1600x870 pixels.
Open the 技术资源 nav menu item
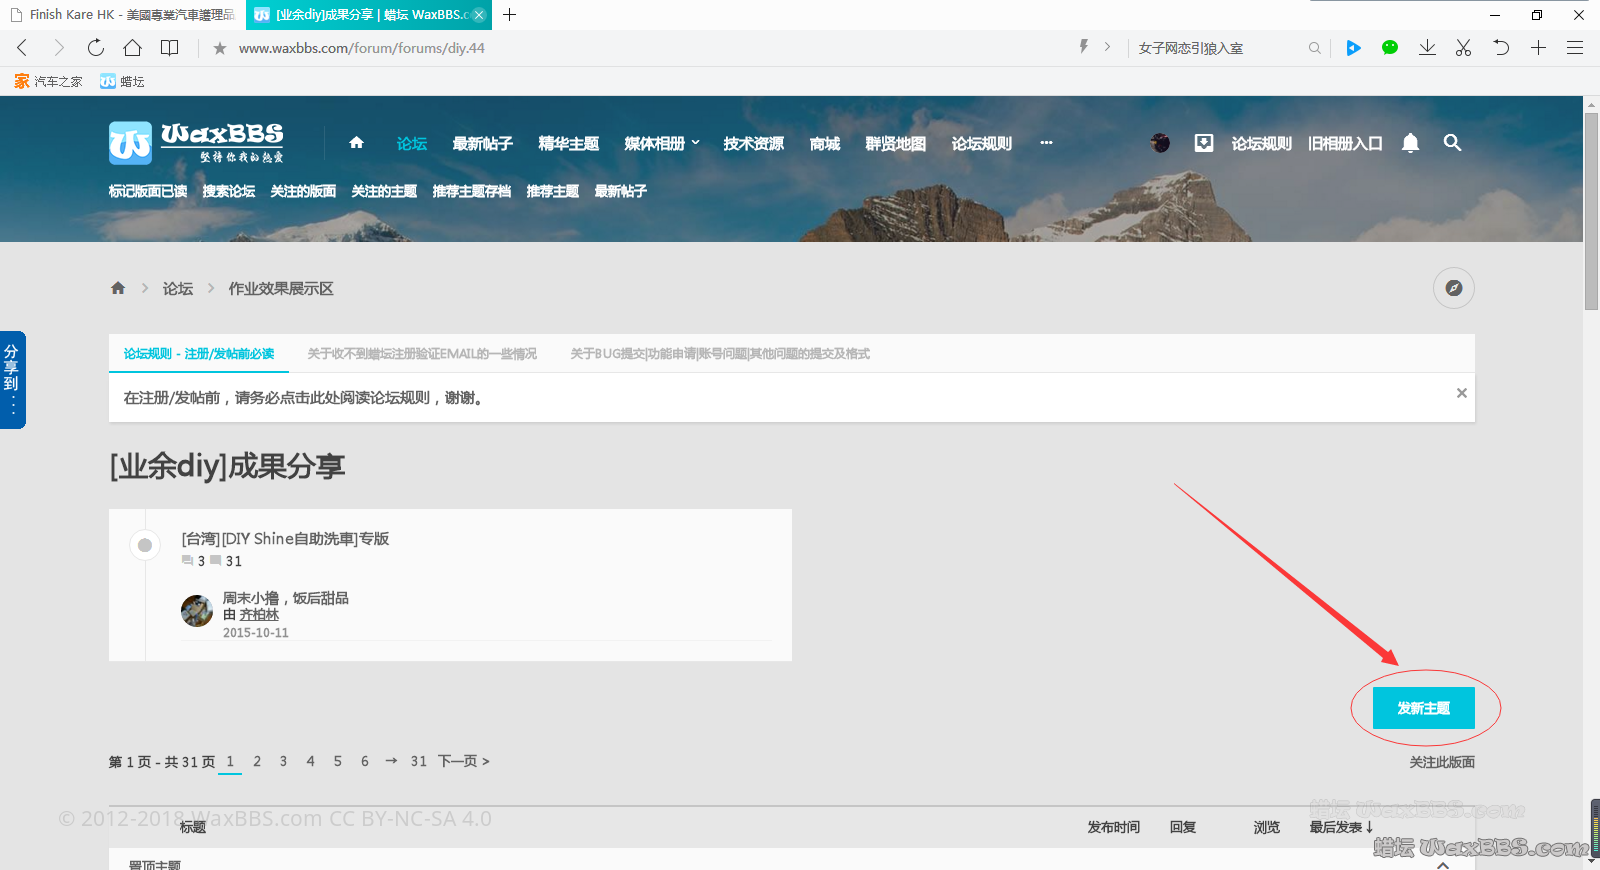[x=753, y=143]
